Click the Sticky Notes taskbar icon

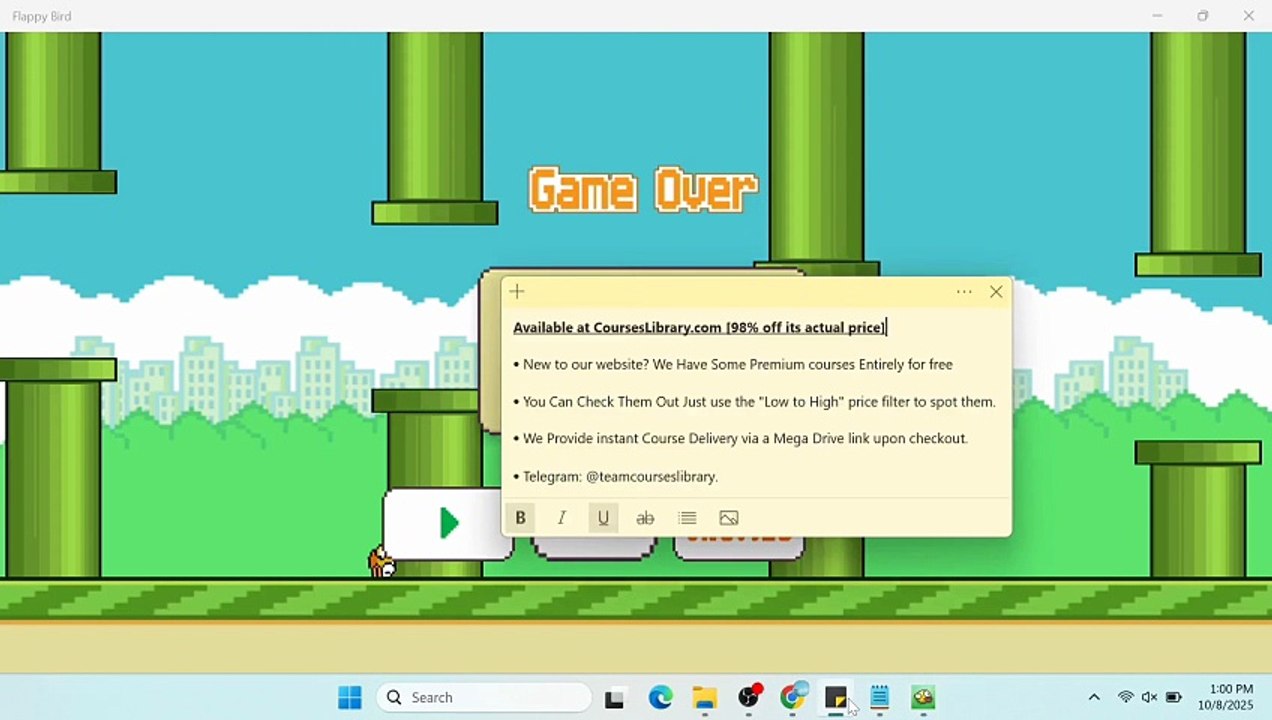coord(836,697)
